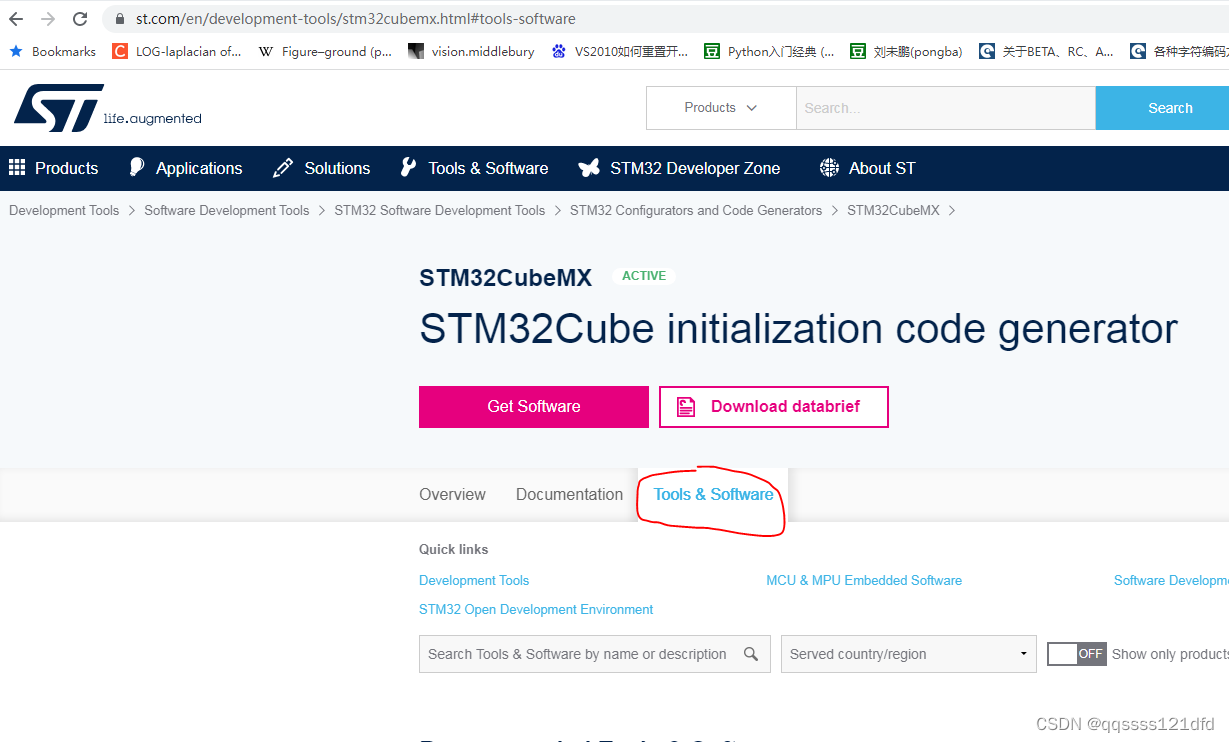
Task: Click the Tools & Software wrench icon
Action: pyautogui.click(x=408, y=168)
